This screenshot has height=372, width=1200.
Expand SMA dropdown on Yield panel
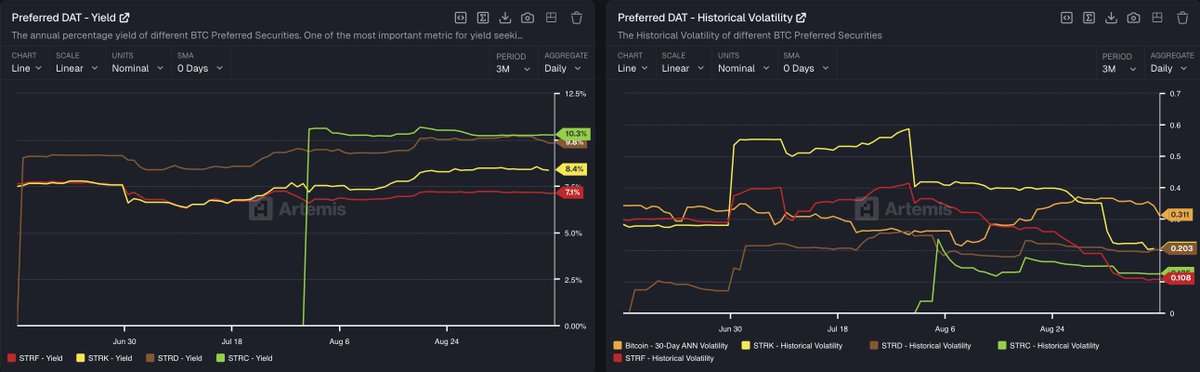tap(199, 68)
